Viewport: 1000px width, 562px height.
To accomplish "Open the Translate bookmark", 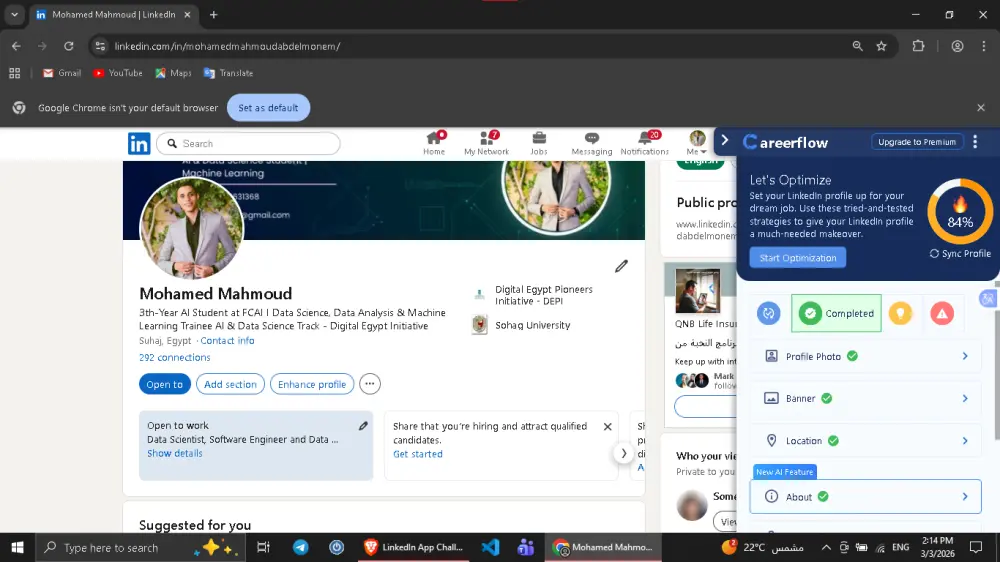I will pyautogui.click(x=228, y=73).
